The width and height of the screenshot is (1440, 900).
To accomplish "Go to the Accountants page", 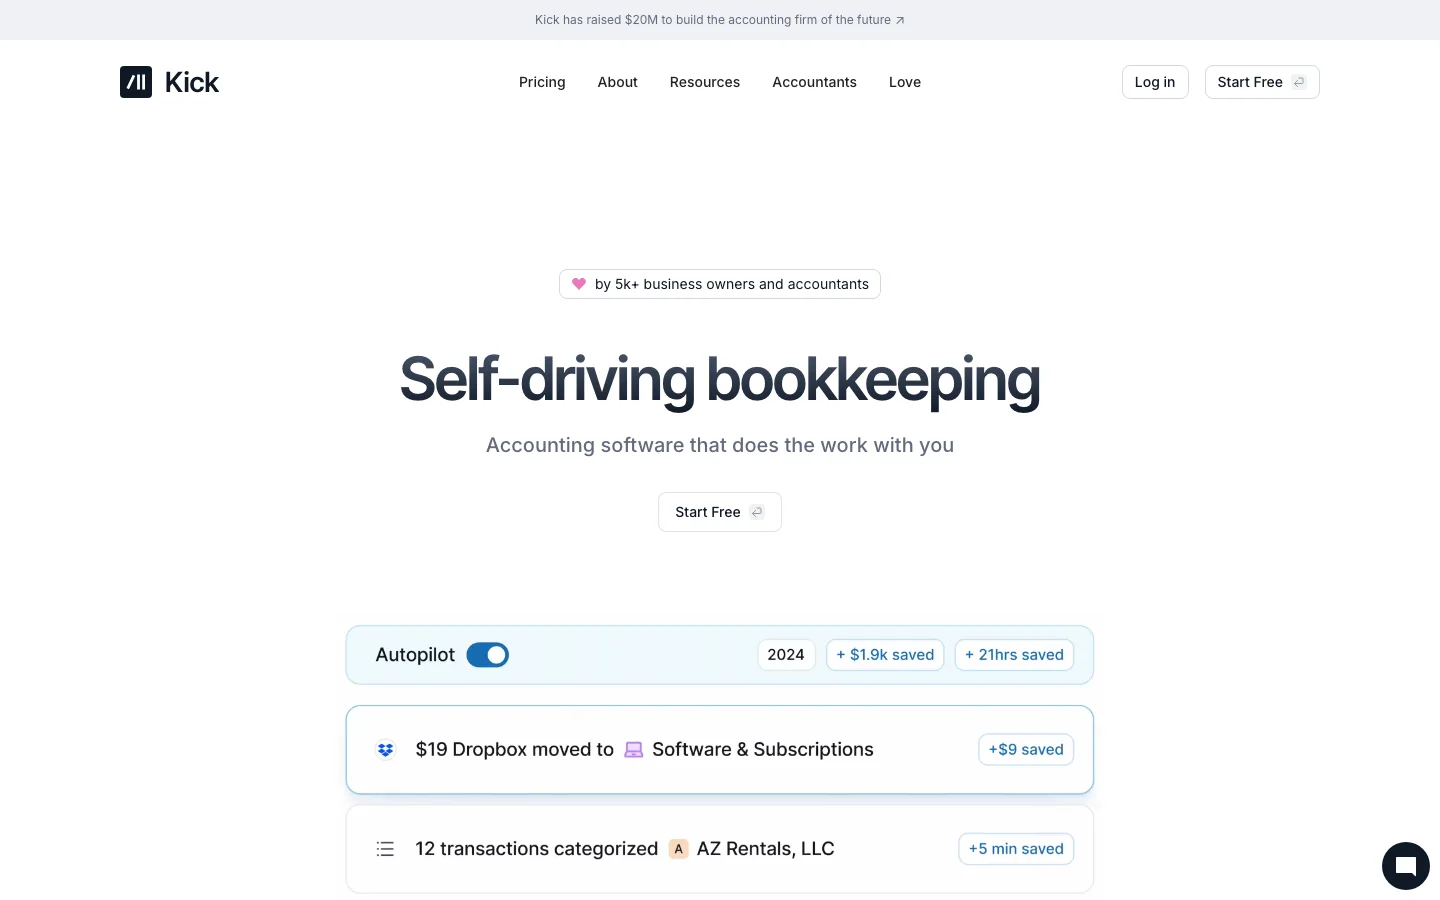I will coord(814,82).
